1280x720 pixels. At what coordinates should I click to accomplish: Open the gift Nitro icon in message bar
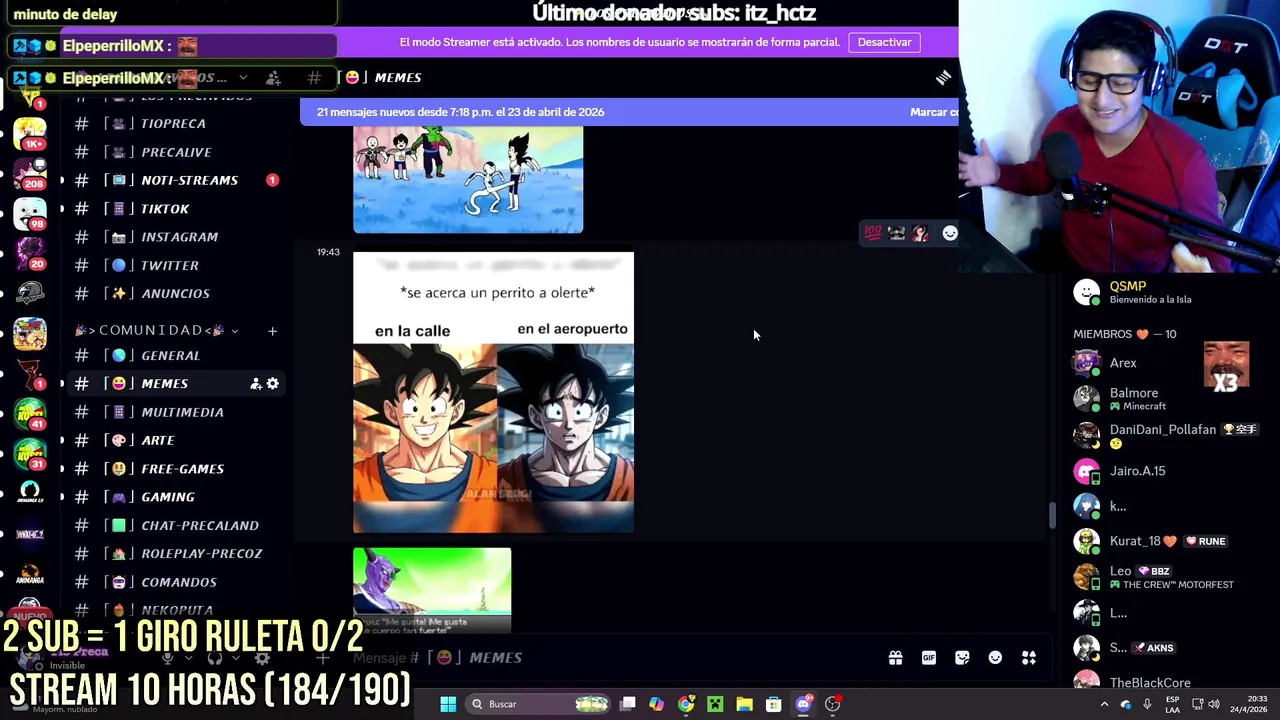[x=895, y=658]
